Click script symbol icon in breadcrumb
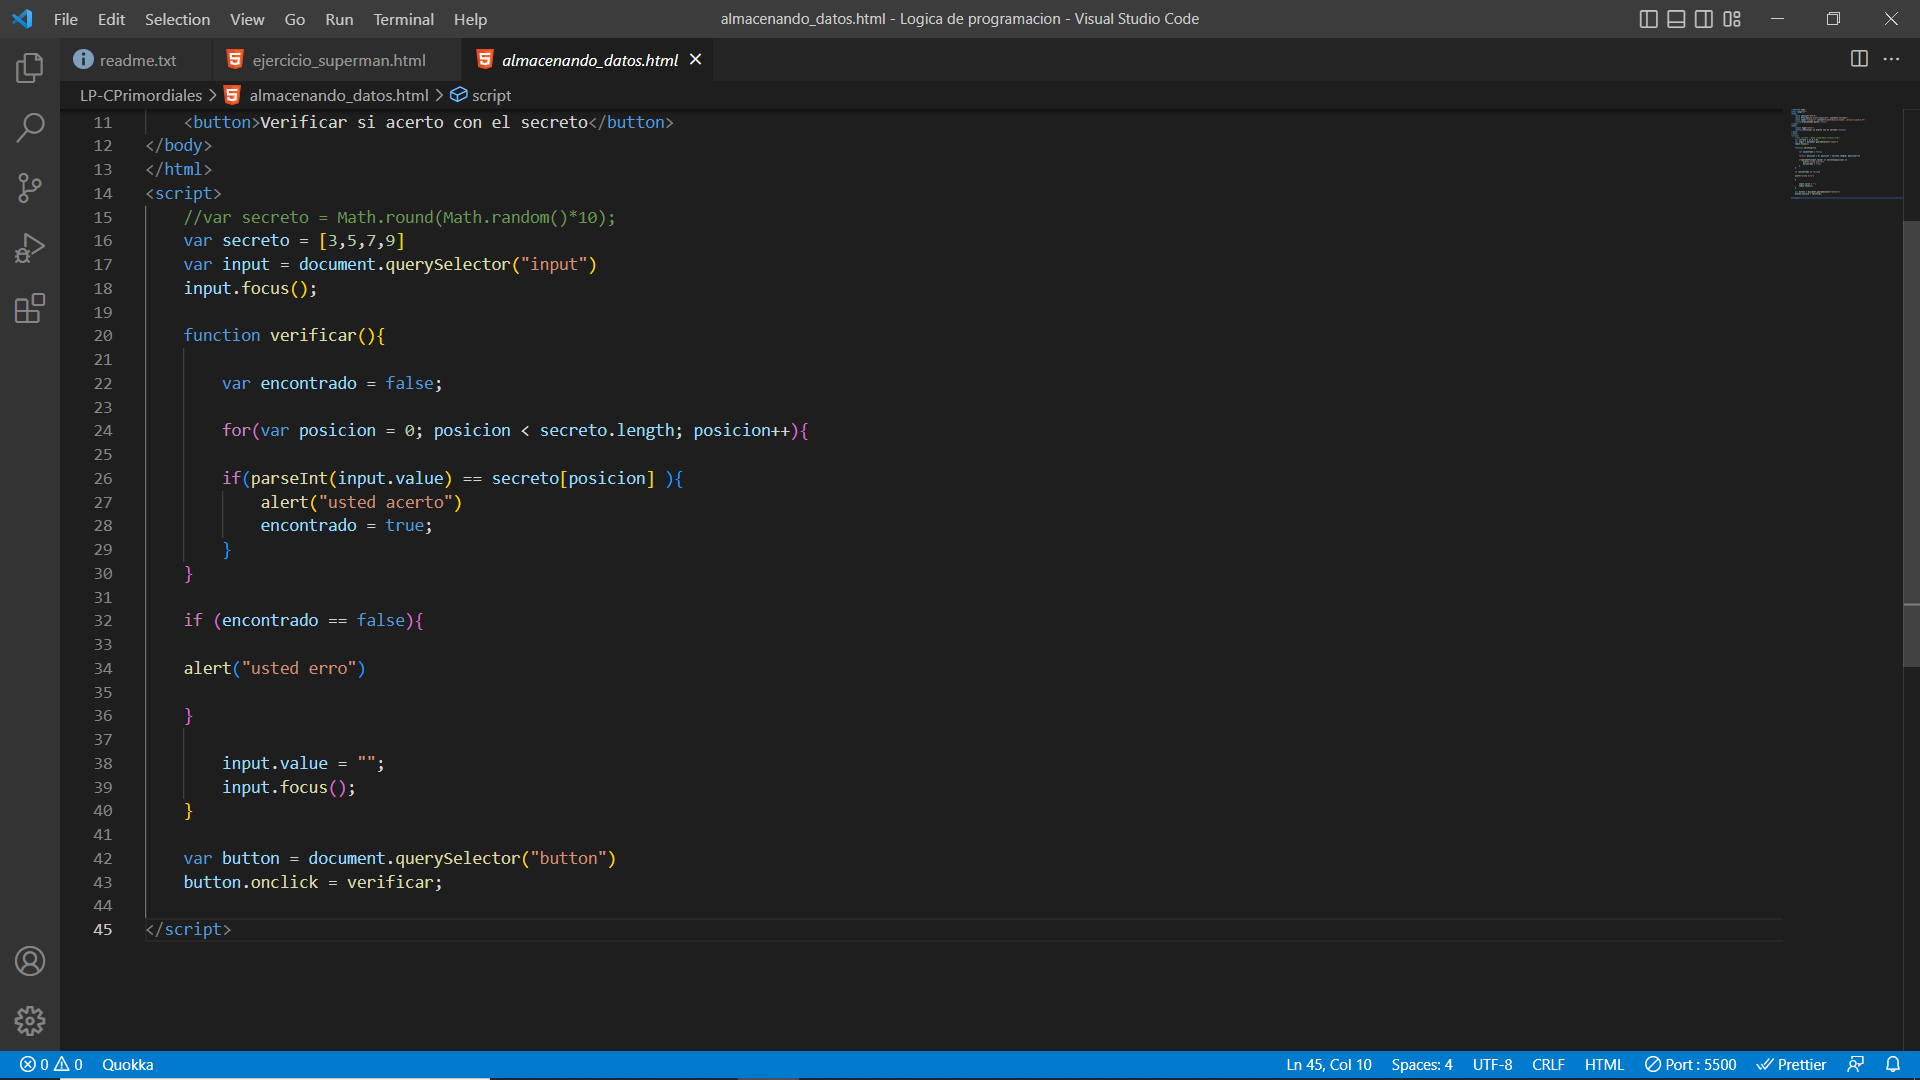Image resolution: width=1920 pixels, height=1080 pixels. click(x=459, y=95)
